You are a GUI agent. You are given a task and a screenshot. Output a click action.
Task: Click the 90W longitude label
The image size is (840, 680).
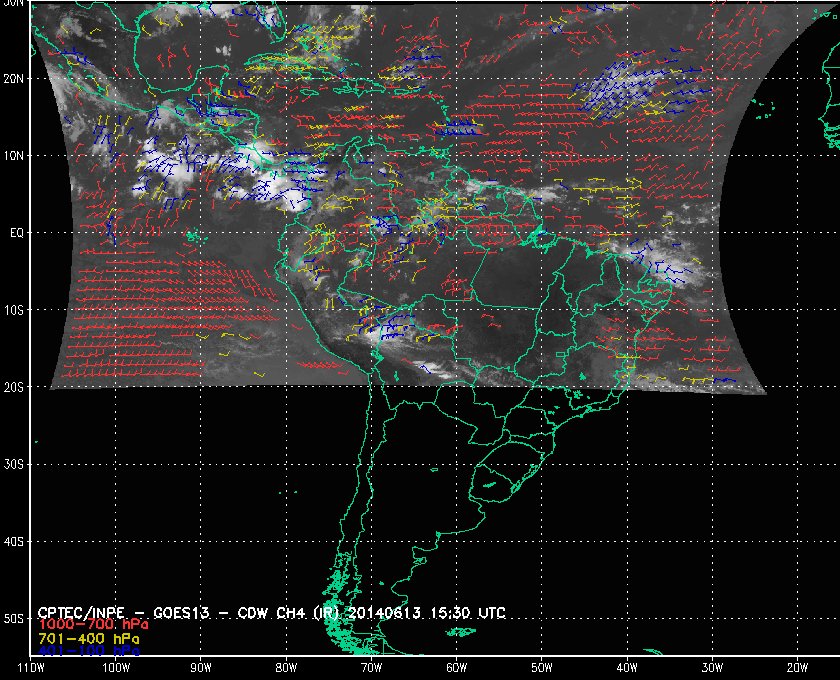(x=201, y=667)
